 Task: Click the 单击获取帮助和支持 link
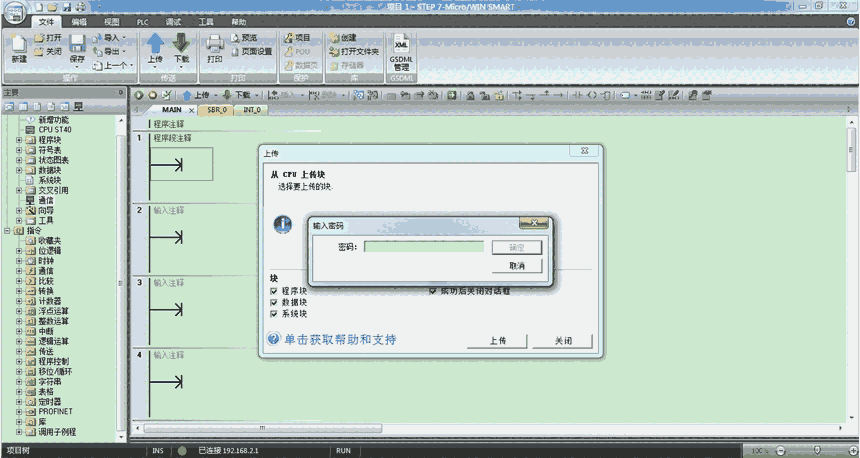340,340
